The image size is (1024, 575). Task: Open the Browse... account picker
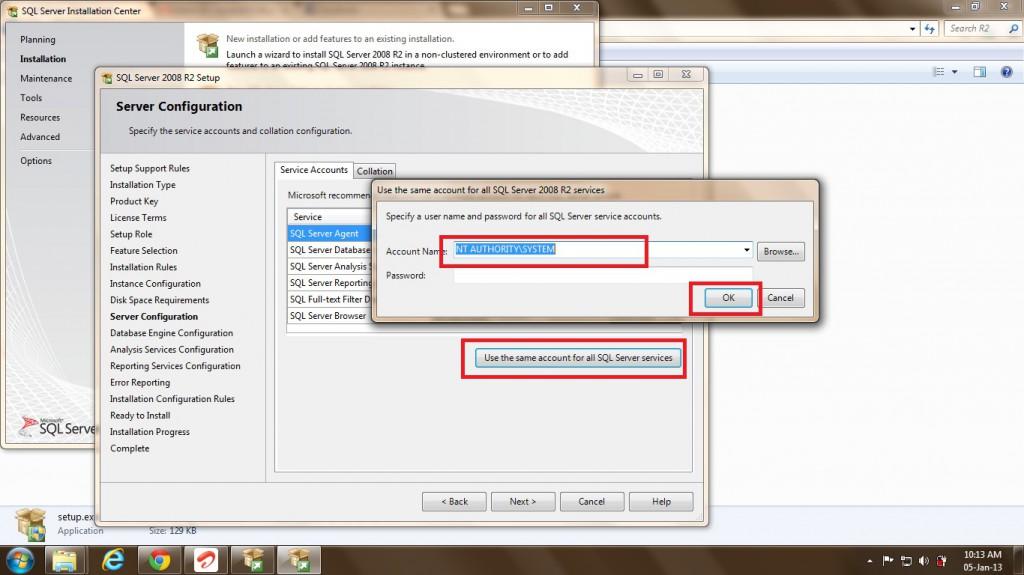[781, 252]
